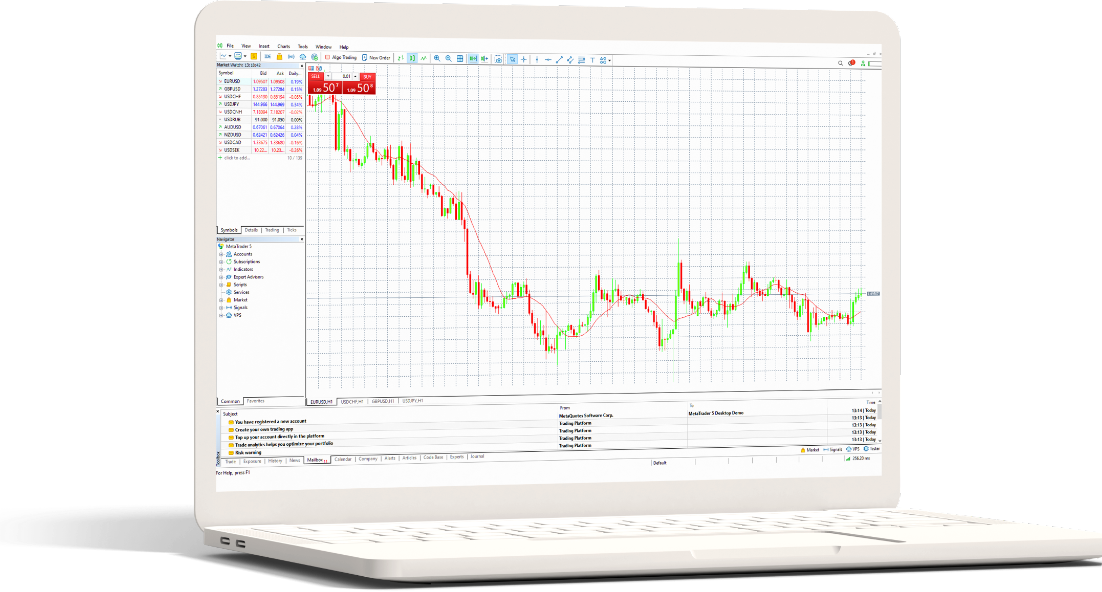Select the cursor arrow tool
The image size is (1102, 592).
coord(512,59)
